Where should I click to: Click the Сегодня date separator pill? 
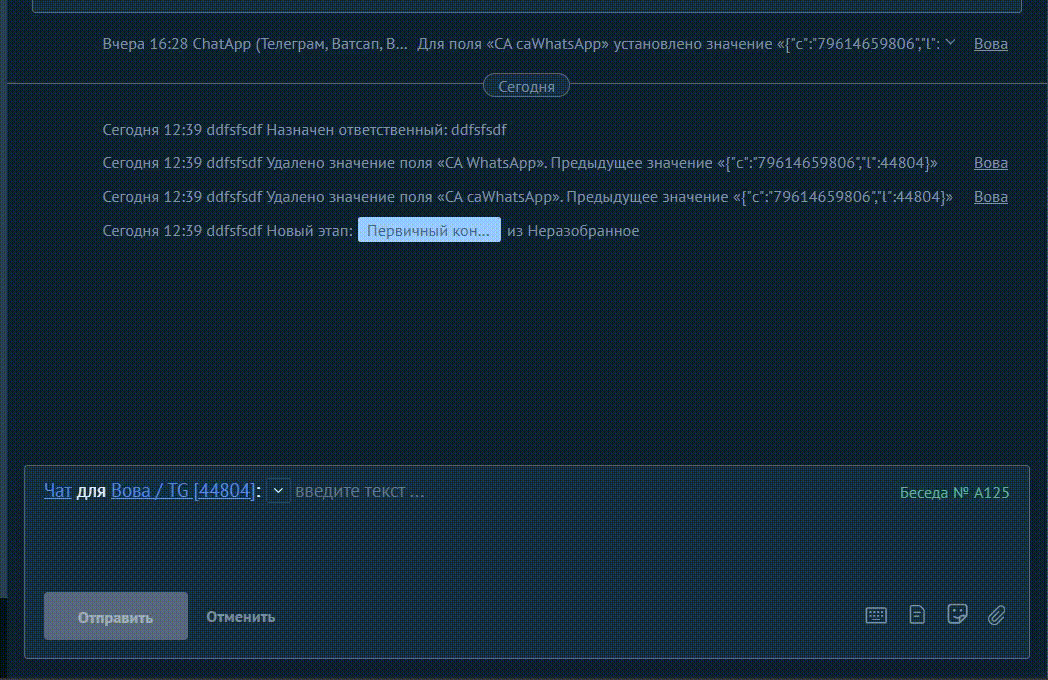(x=526, y=87)
